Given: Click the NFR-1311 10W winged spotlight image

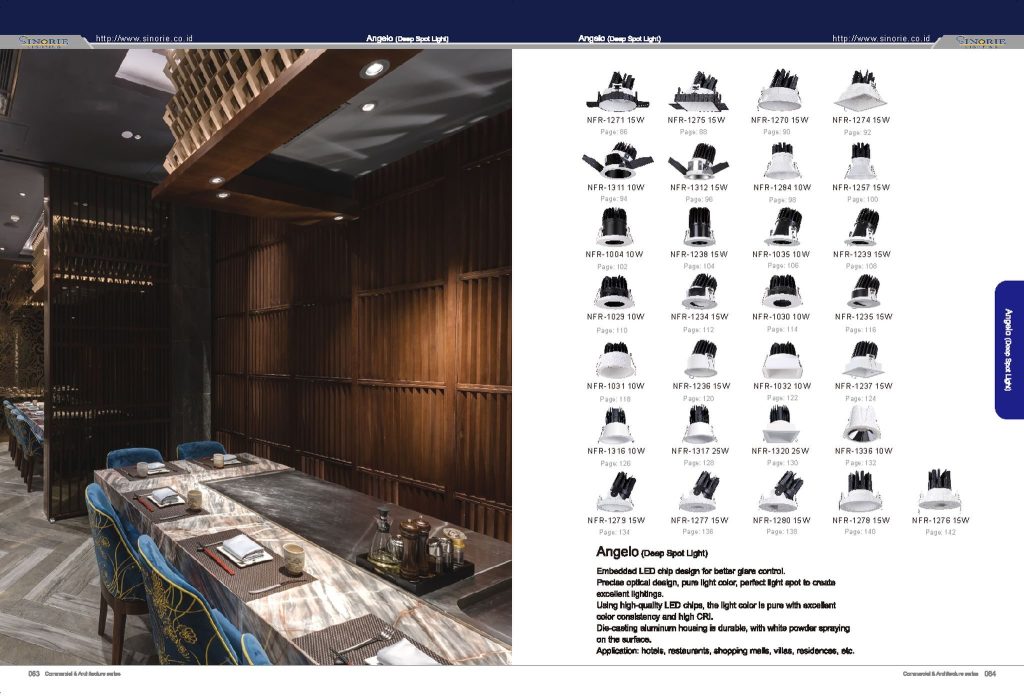Looking at the screenshot, I should pyautogui.click(x=616, y=160).
